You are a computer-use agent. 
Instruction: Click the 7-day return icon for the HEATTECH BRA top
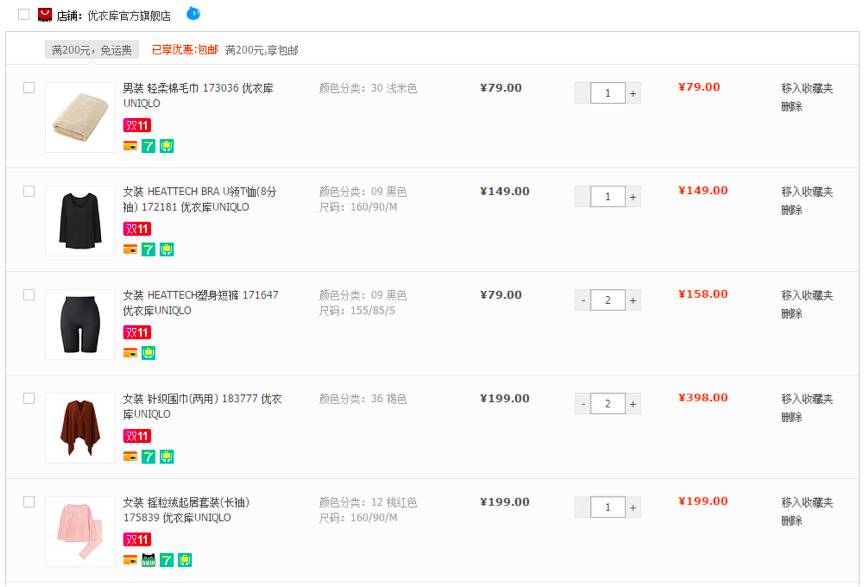click(x=148, y=249)
